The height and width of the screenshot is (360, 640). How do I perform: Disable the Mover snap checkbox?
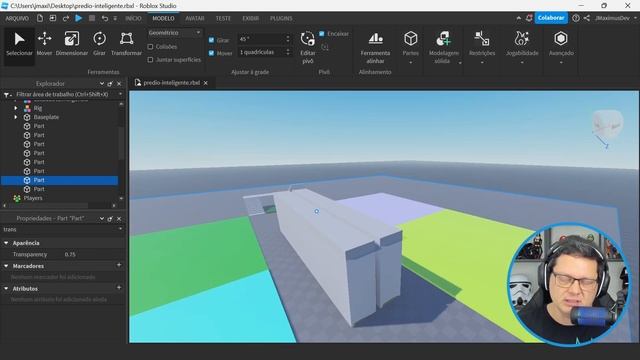pyautogui.click(x=211, y=53)
